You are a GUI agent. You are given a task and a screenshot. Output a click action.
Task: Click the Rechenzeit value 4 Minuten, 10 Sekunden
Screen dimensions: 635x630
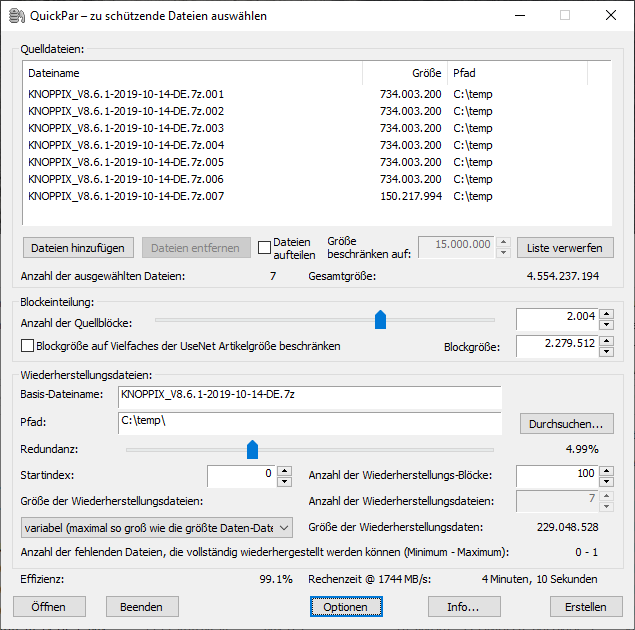coord(539,579)
